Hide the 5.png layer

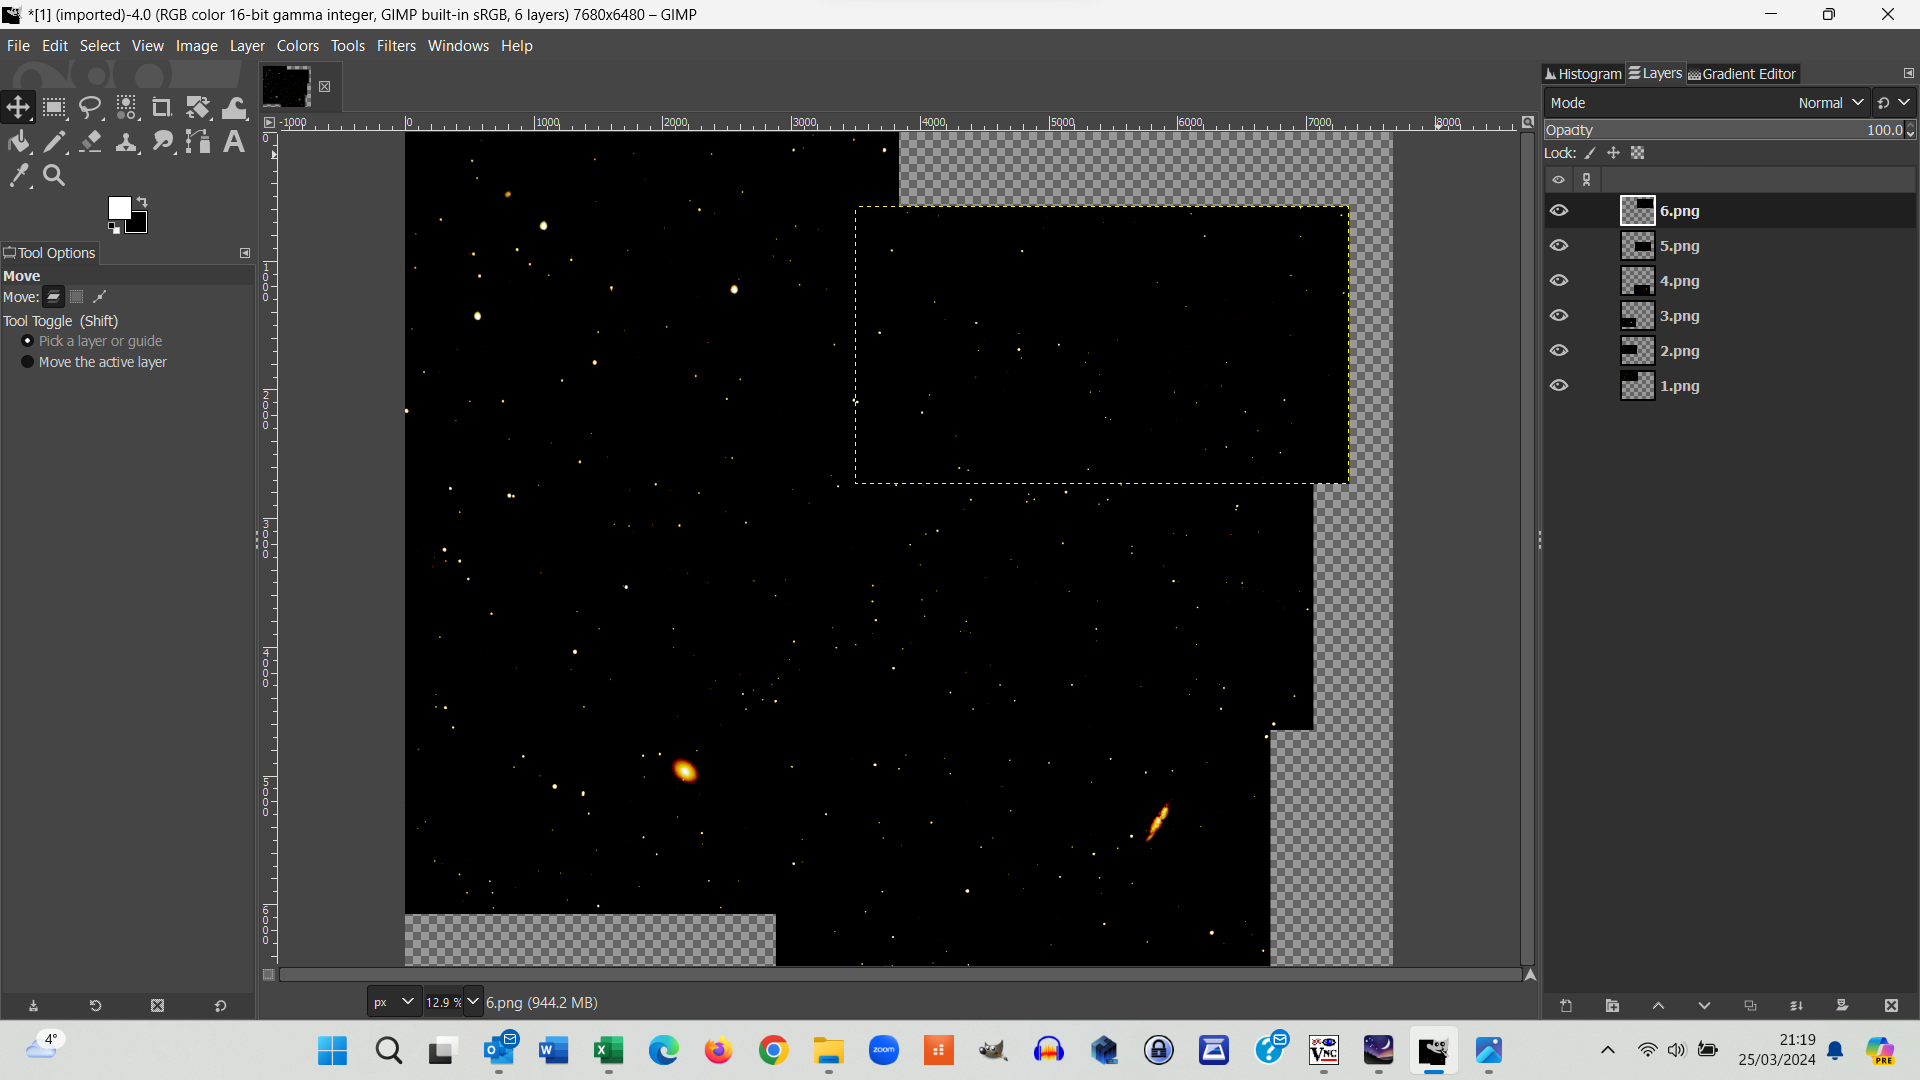coord(1559,246)
